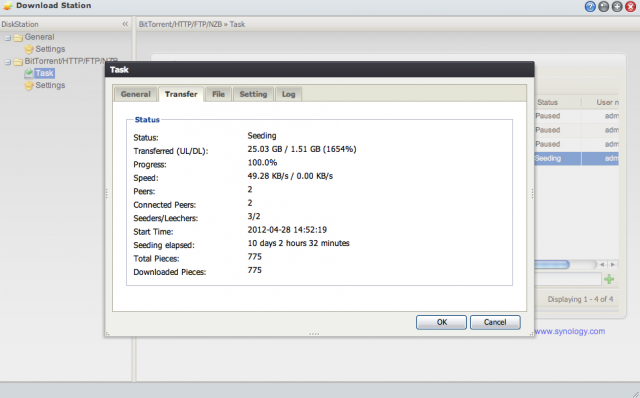Select the Seeding row in task list
Image resolution: width=640 pixels, height=398 pixels.
click(x=576, y=158)
